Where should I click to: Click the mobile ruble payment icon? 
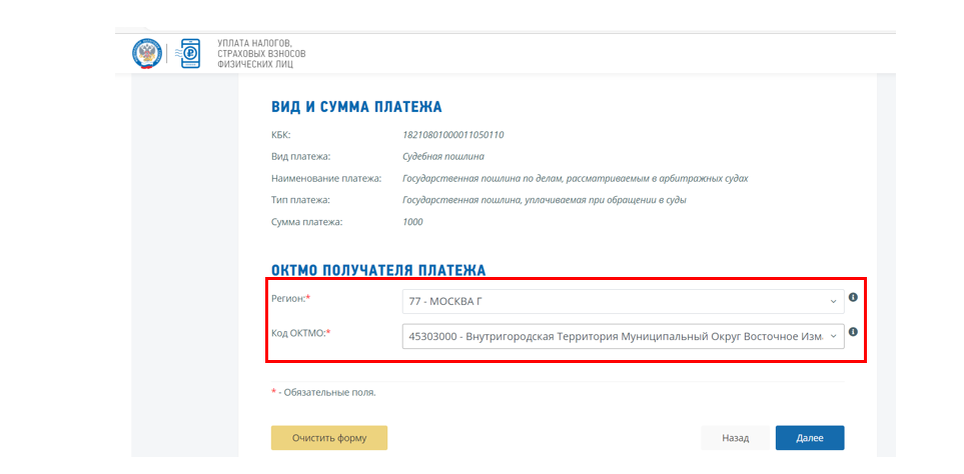coord(187,54)
